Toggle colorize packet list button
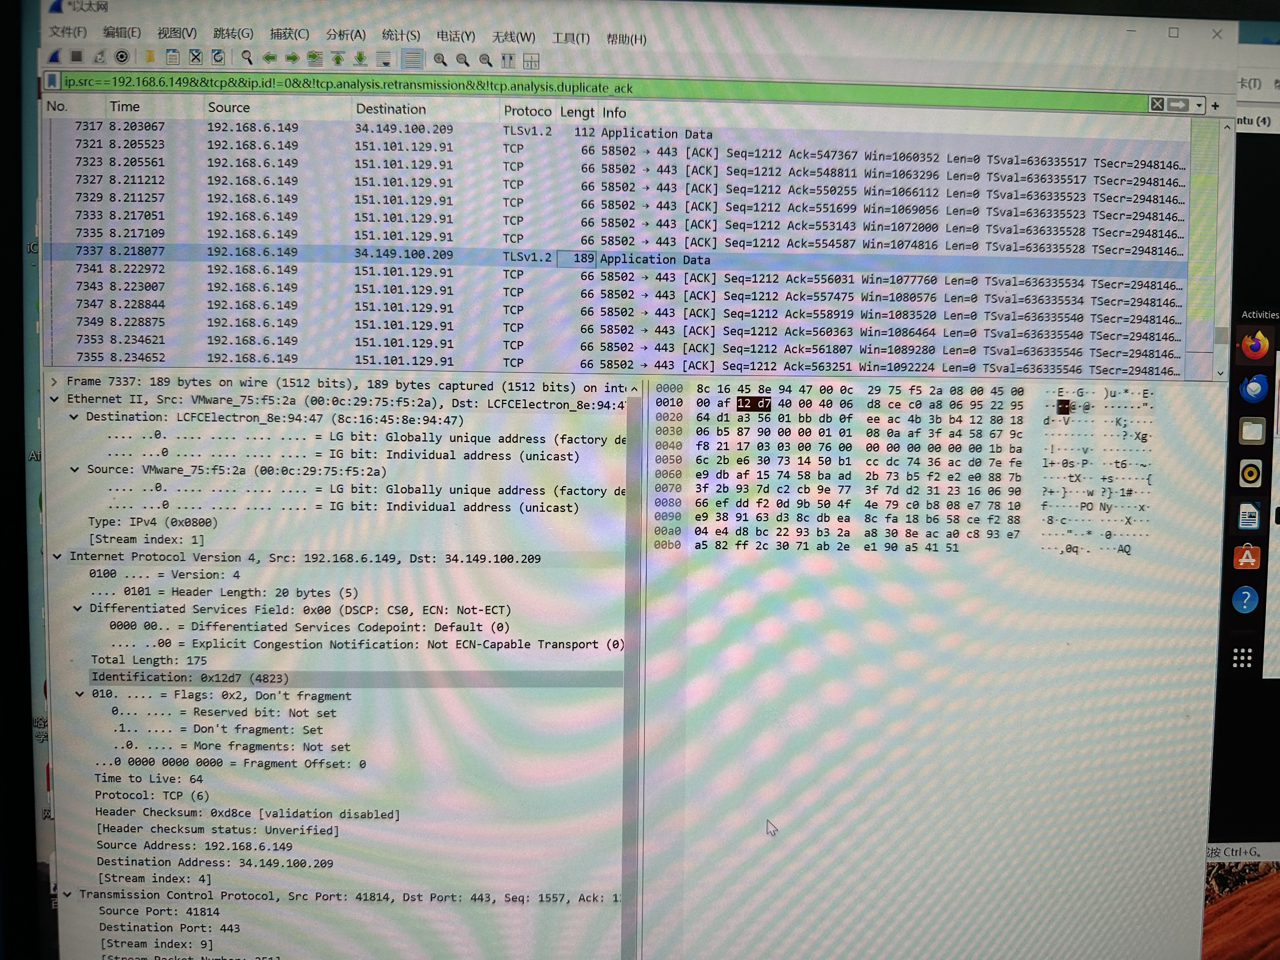Image resolution: width=1280 pixels, height=960 pixels. click(412, 59)
